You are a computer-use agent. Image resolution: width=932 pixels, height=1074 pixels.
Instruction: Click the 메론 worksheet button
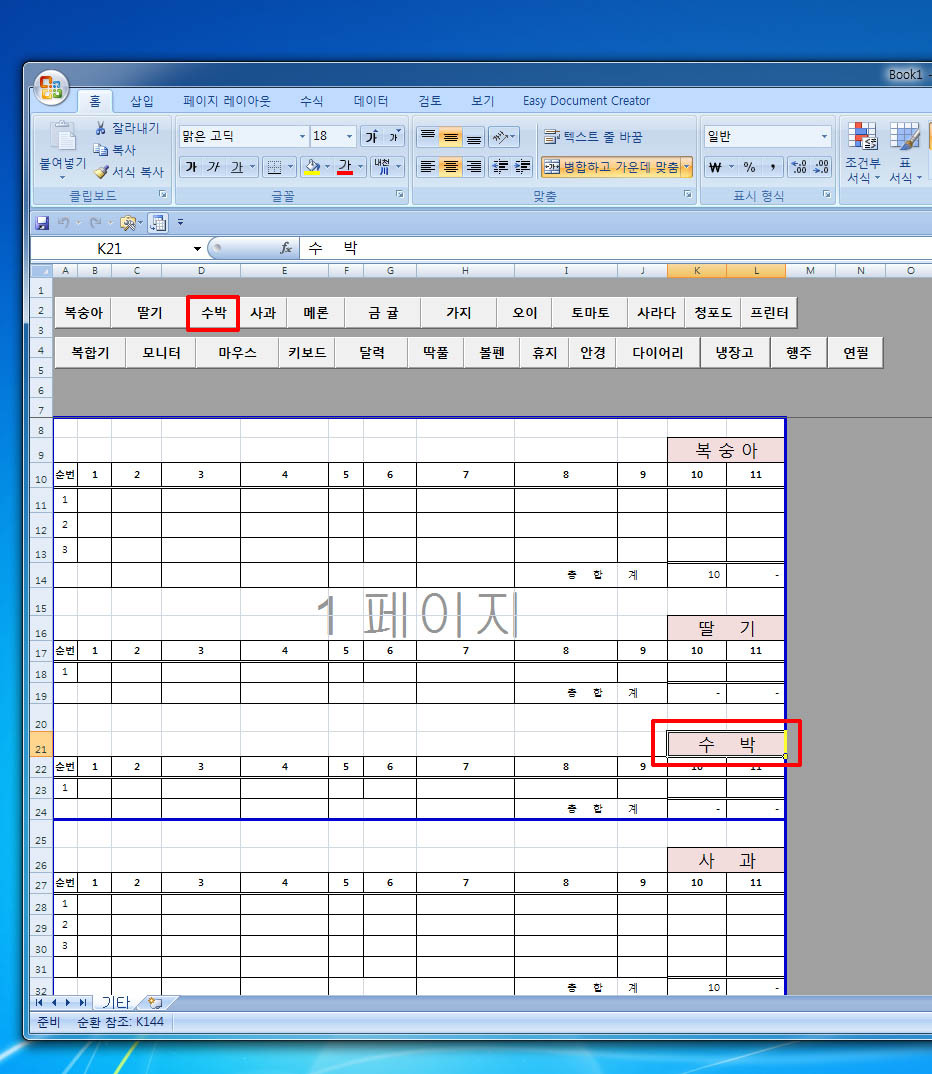[x=316, y=313]
